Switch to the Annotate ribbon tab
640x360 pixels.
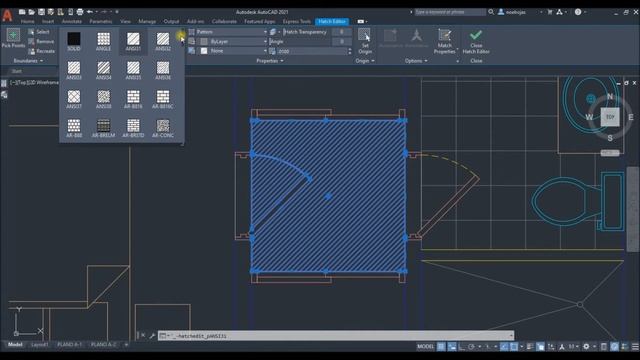tap(72, 21)
